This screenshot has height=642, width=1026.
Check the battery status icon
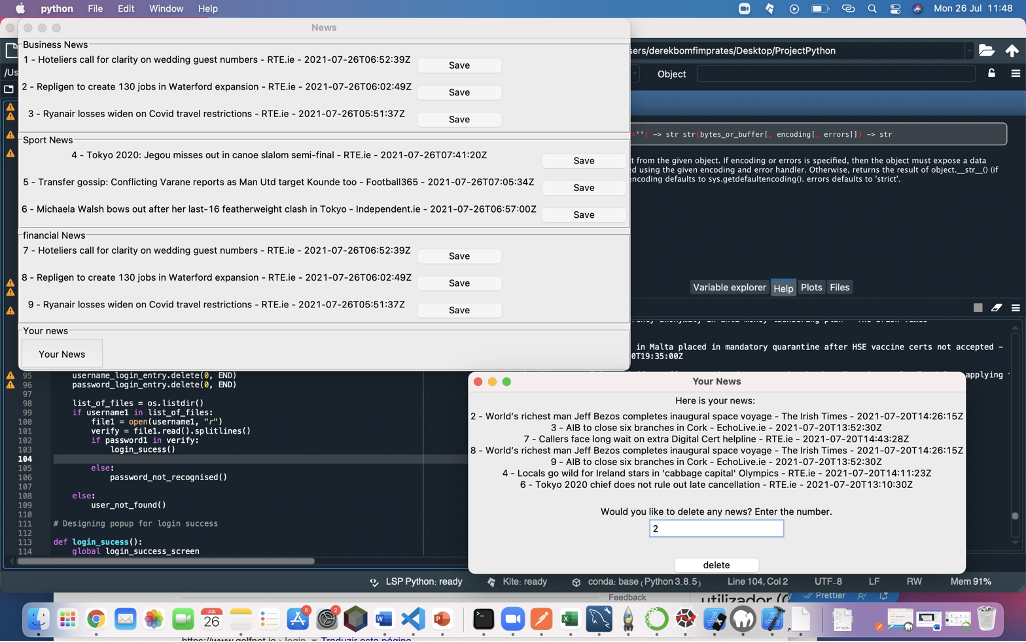pyautogui.click(x=819, y=9)
